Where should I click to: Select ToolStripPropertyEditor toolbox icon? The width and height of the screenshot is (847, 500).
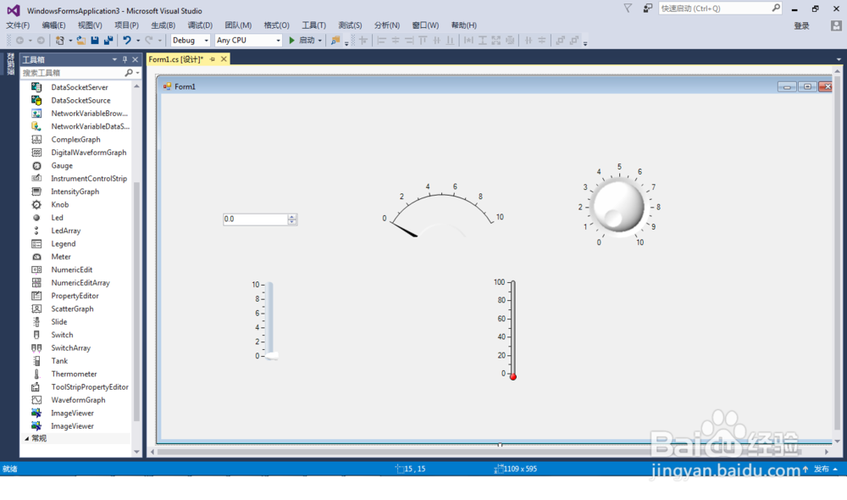pos(36,387)
